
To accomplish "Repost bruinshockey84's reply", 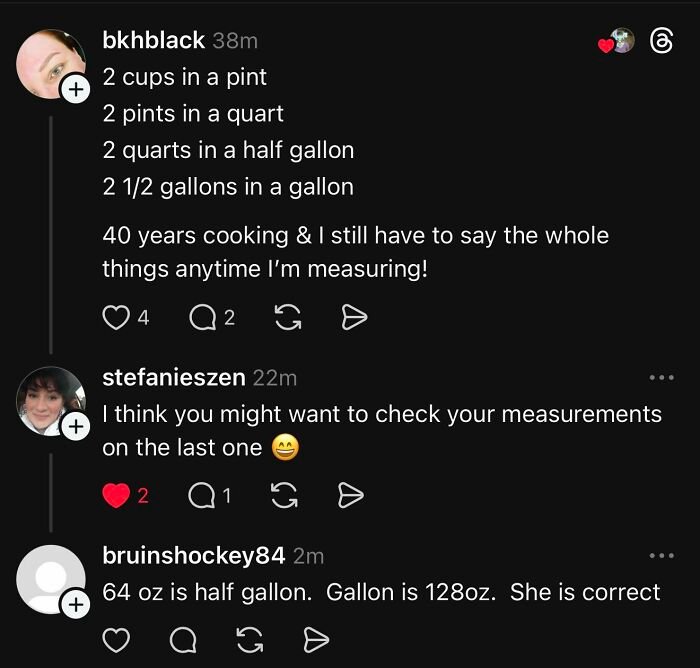I will tap(252, 639).
